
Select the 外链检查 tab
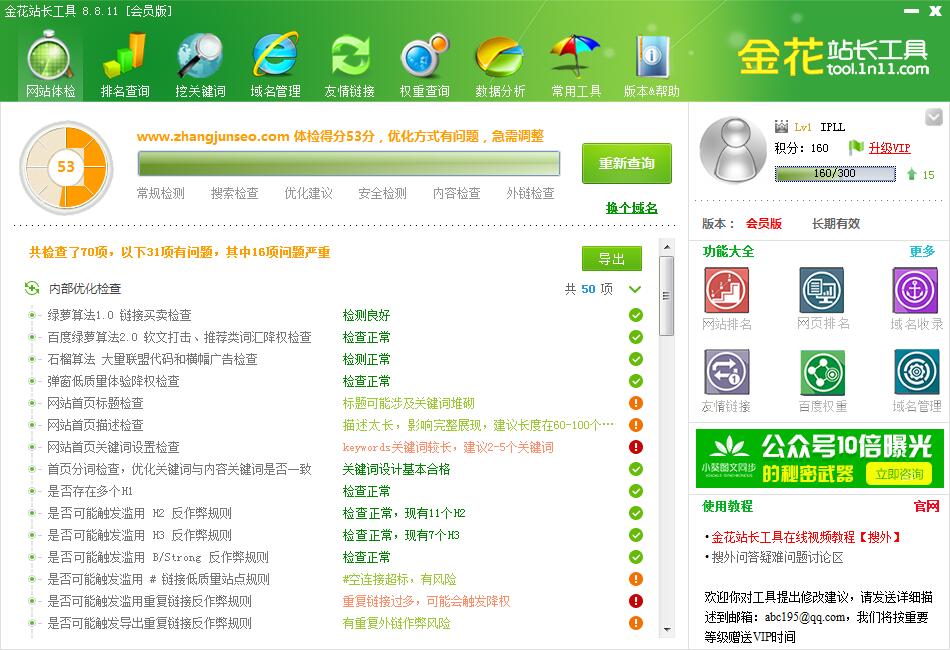pos(530,193)
